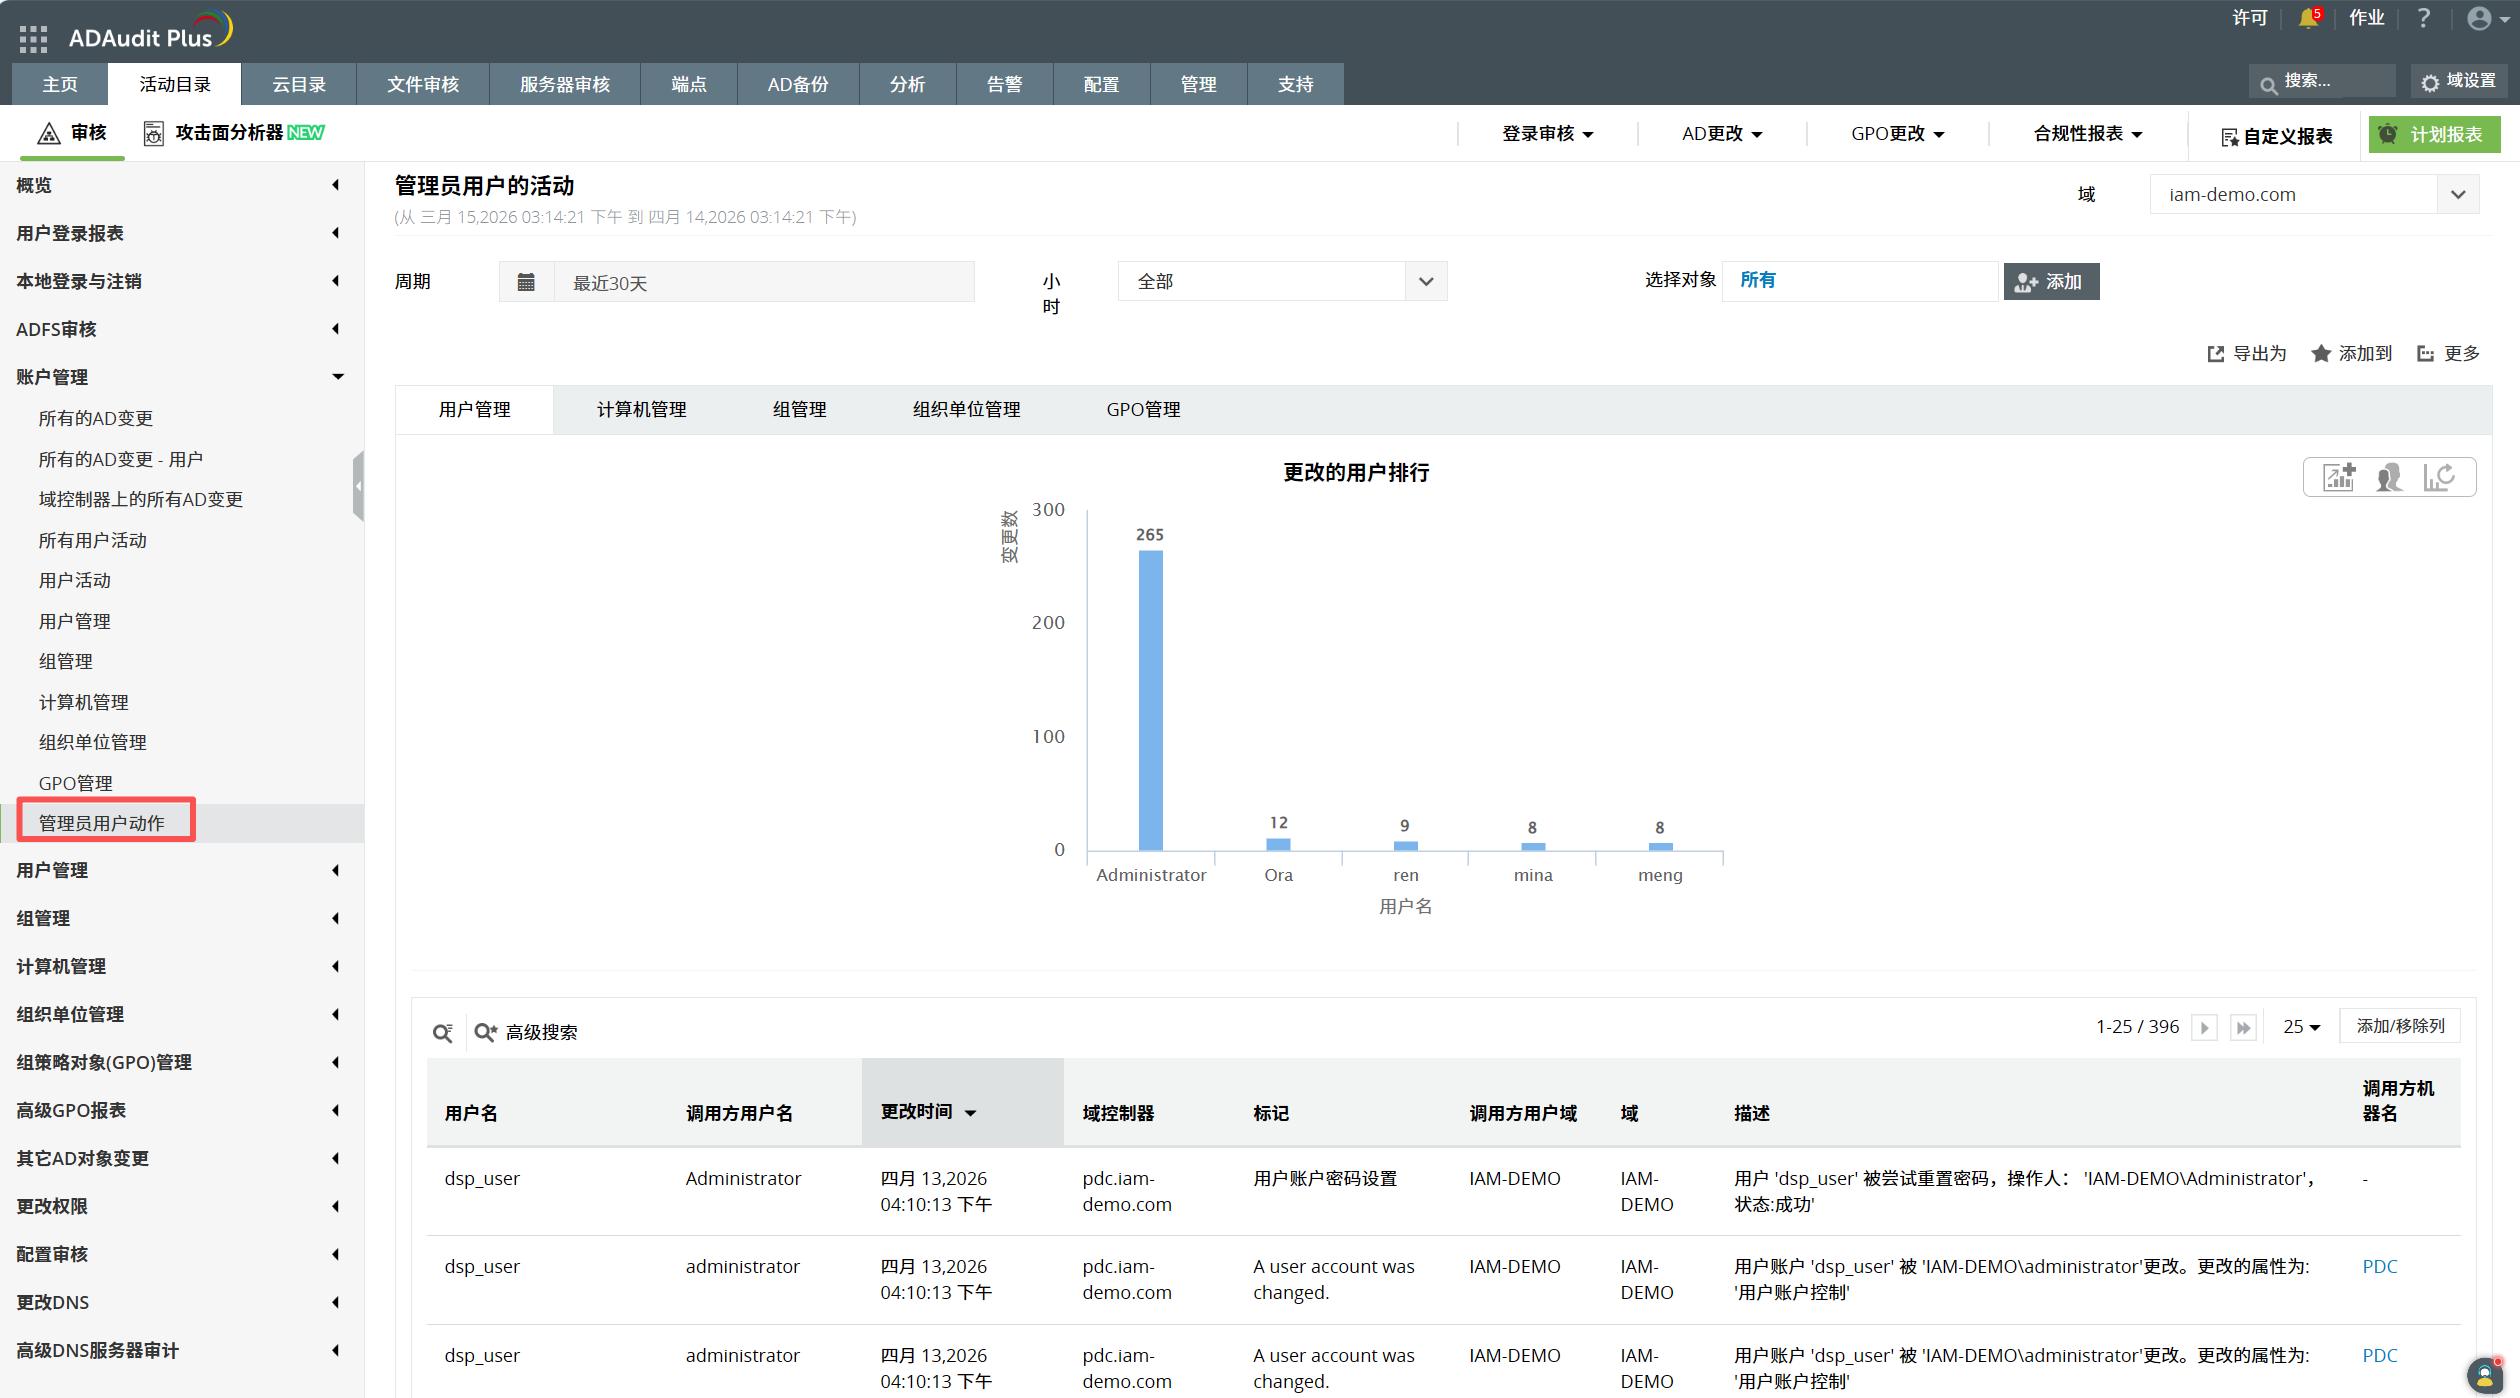Open the 全部 hours dropdown

coord(1426,282)
